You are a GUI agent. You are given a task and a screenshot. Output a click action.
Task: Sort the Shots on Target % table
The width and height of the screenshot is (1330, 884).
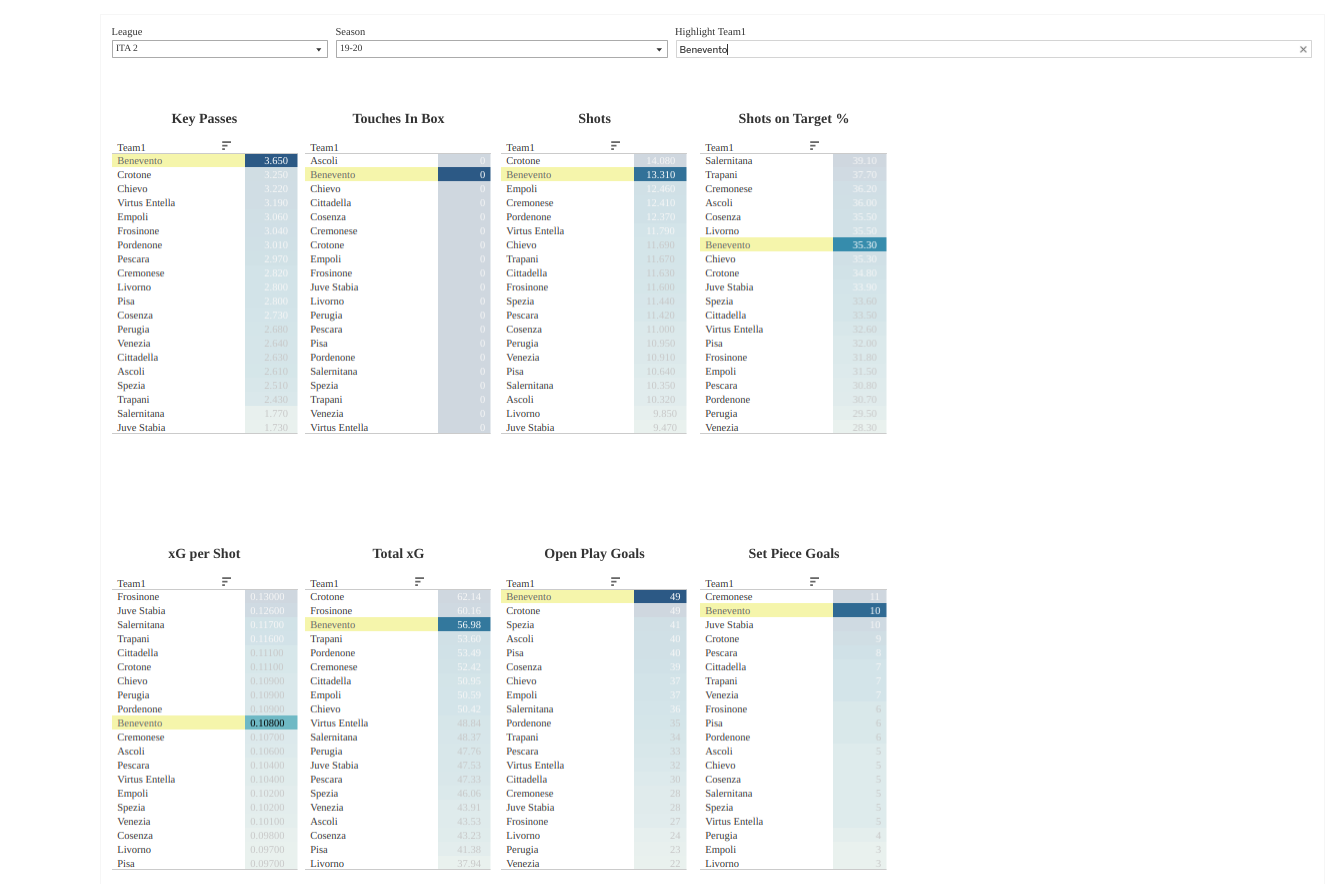pos(814,146)
